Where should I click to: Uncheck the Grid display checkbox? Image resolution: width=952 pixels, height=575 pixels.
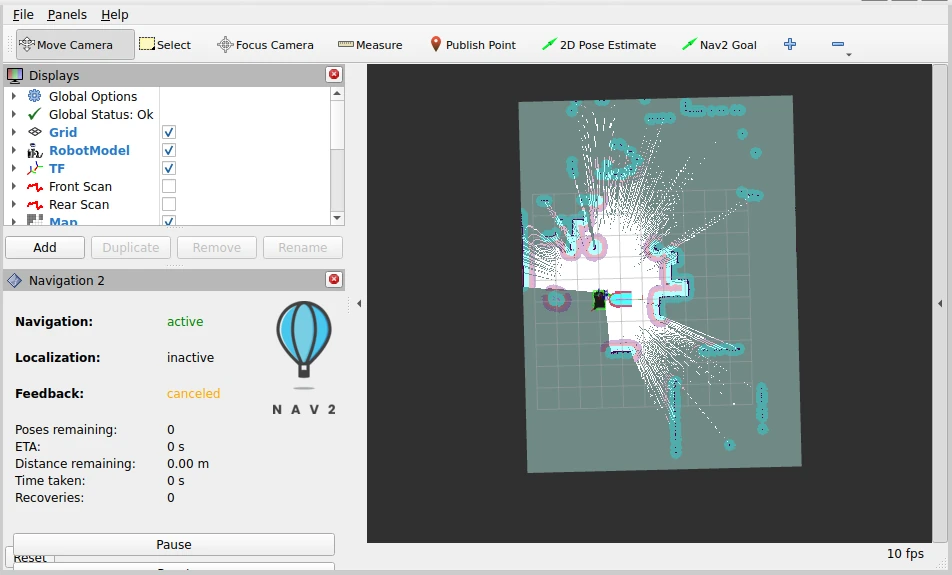coord(169,132)
